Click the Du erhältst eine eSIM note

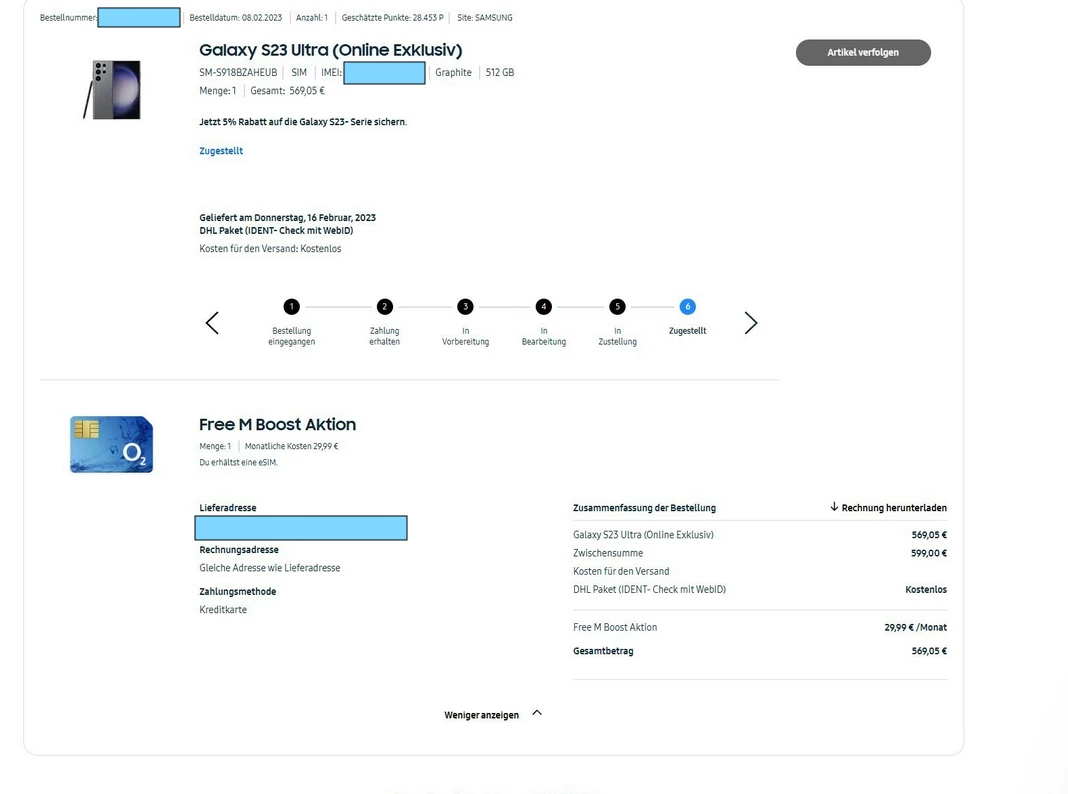click(238, 462)
